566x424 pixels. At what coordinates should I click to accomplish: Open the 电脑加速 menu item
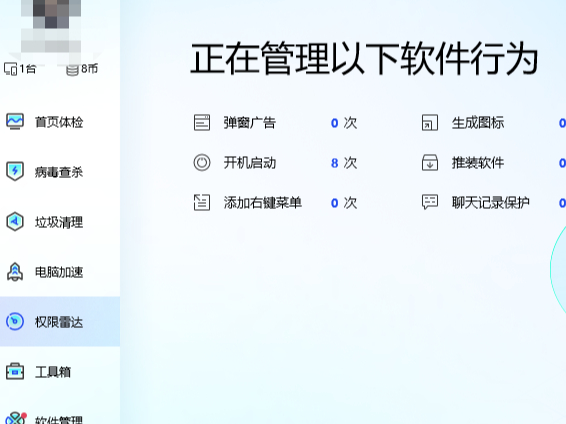60,271
